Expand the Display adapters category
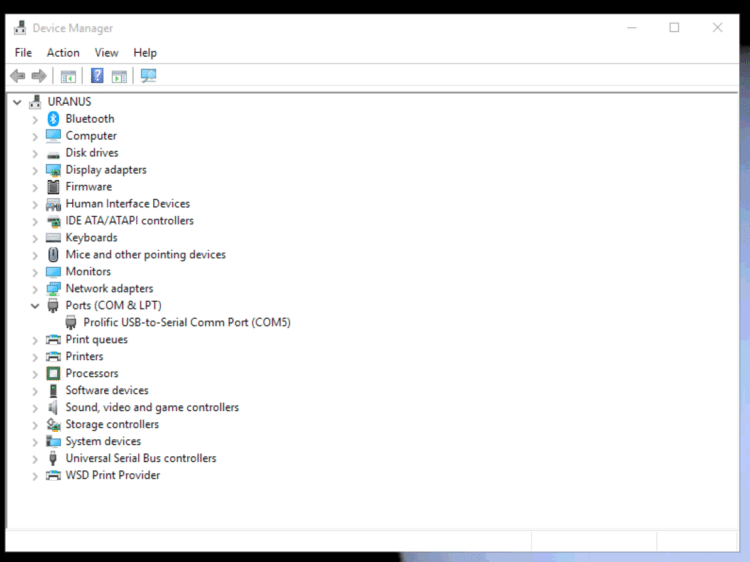The width and height of the screenshot is (750, 562). (x=35, y=170)
